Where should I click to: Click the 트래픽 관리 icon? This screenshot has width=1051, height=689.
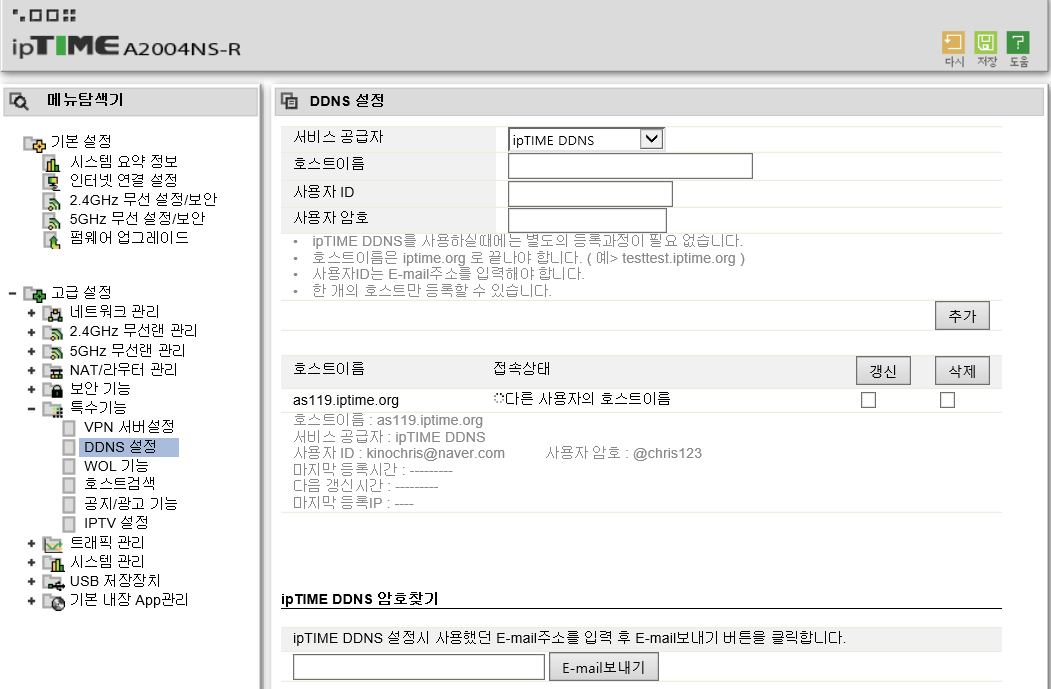click(53, 544)
